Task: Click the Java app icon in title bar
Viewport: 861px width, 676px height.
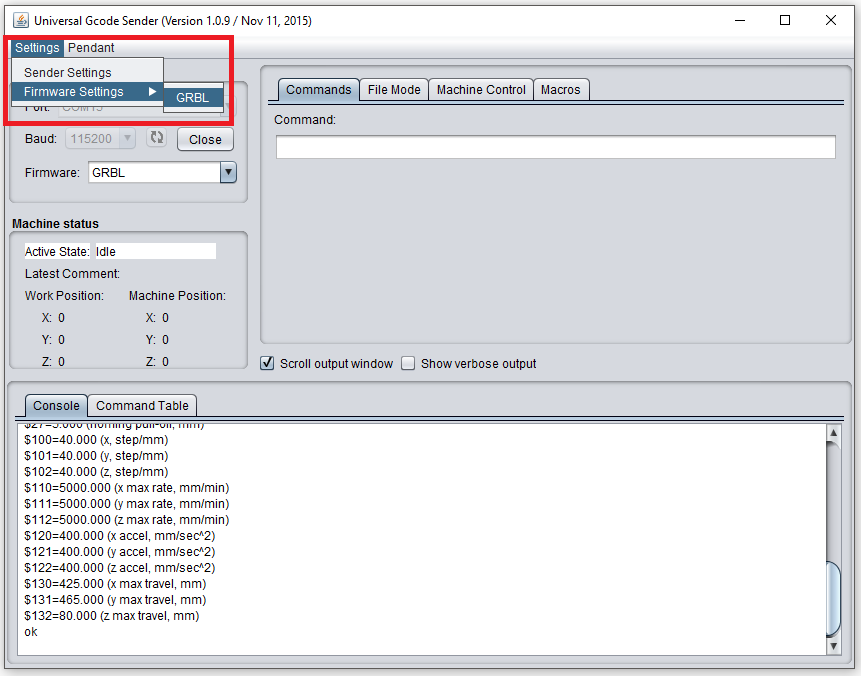Action: point(21,21)
